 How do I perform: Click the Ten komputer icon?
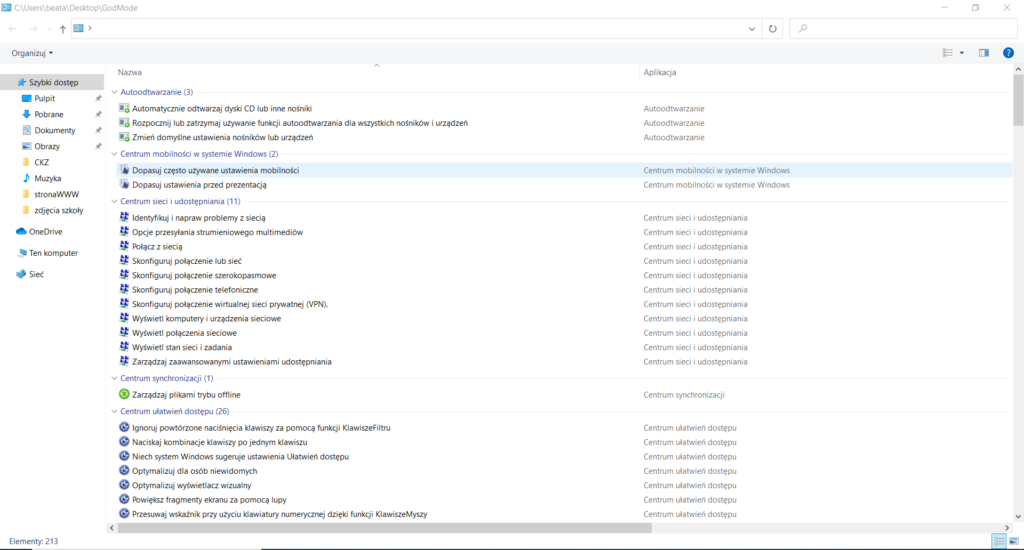click(x=21, y=253)
